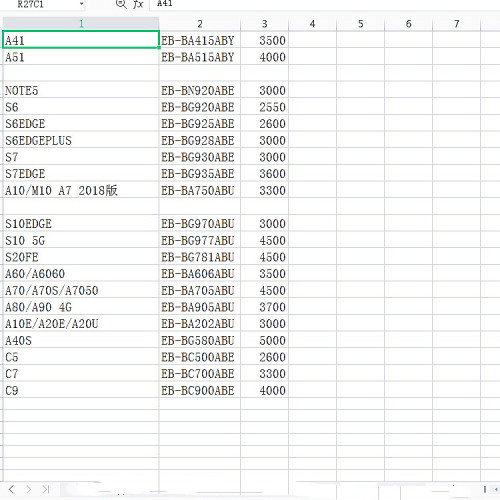The image size is (500, 500).
Task: Select the A60/A6060 cell
Action: click(x=81, y=273)
